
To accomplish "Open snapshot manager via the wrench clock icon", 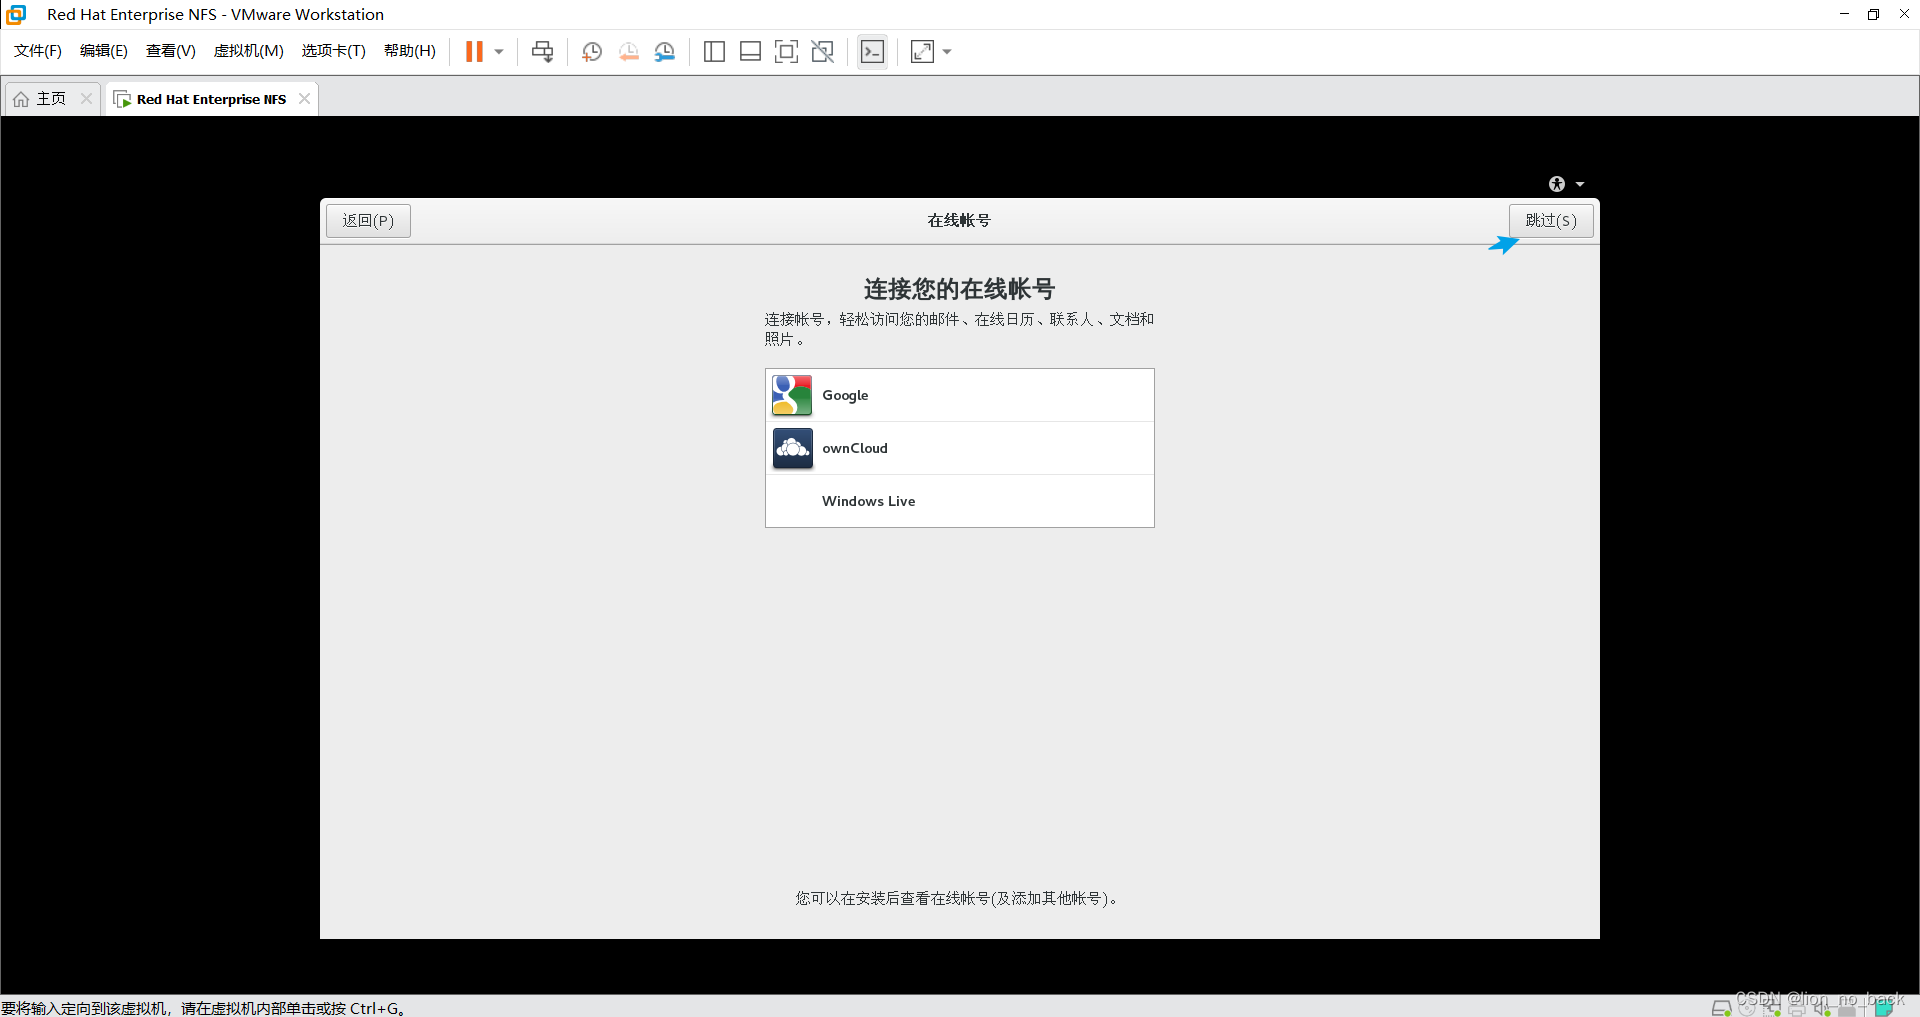I will (665, 52).
